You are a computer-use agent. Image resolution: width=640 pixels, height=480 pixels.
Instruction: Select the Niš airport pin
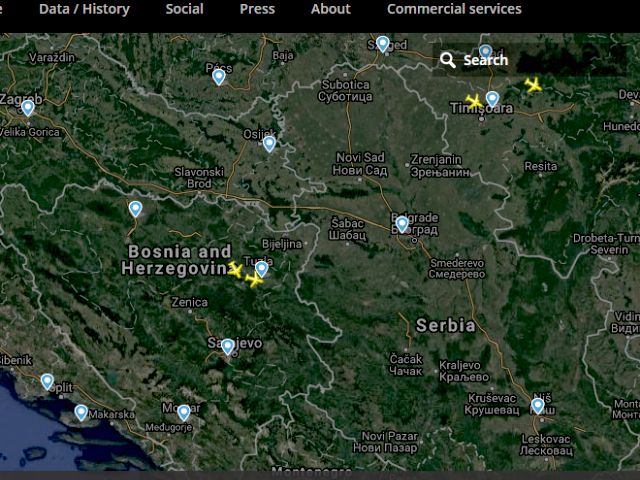[538, 406]
